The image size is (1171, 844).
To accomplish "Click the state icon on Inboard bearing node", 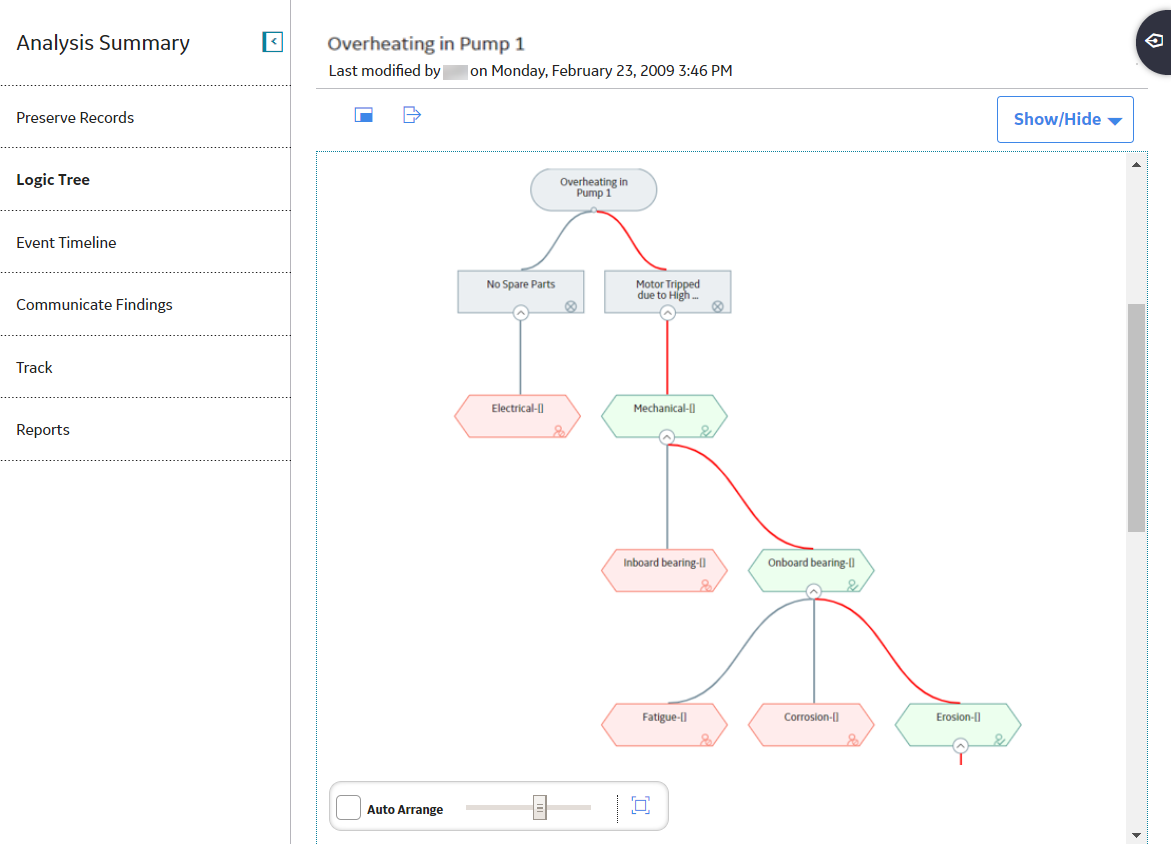I will point(706,586).
